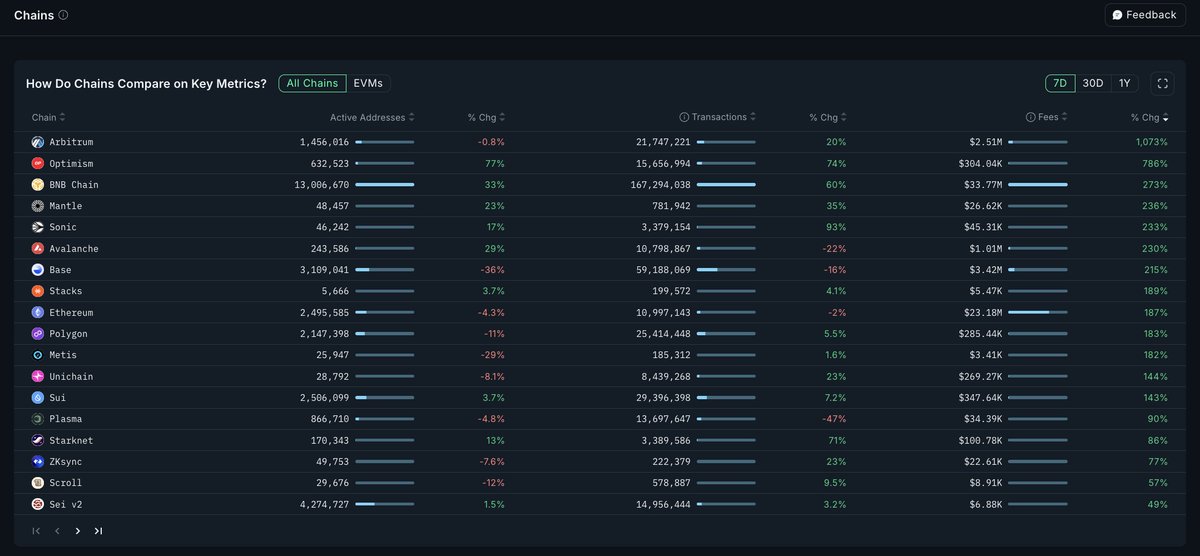1200x556 pixels.
Task: Open the info icon beside Chains title
Action: 64,15
